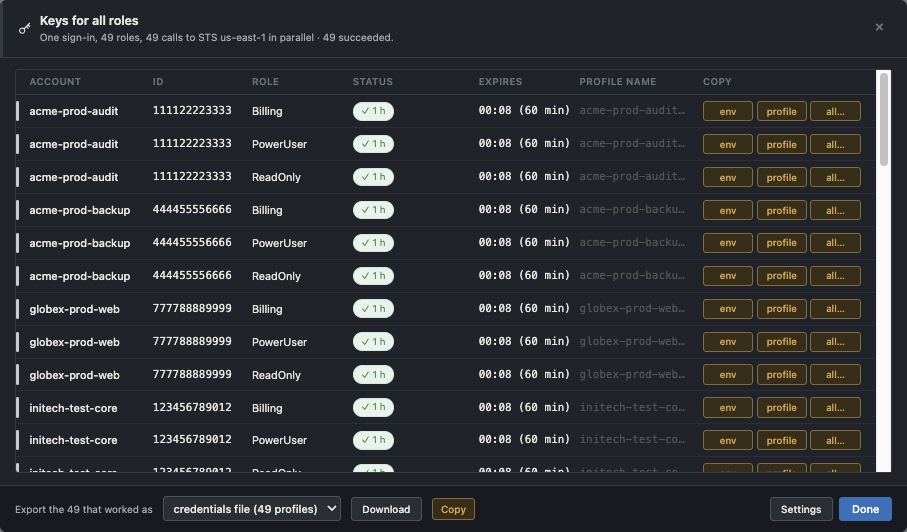
Task: Click the 49 succeeded summary text
Action: coord(358,38)
